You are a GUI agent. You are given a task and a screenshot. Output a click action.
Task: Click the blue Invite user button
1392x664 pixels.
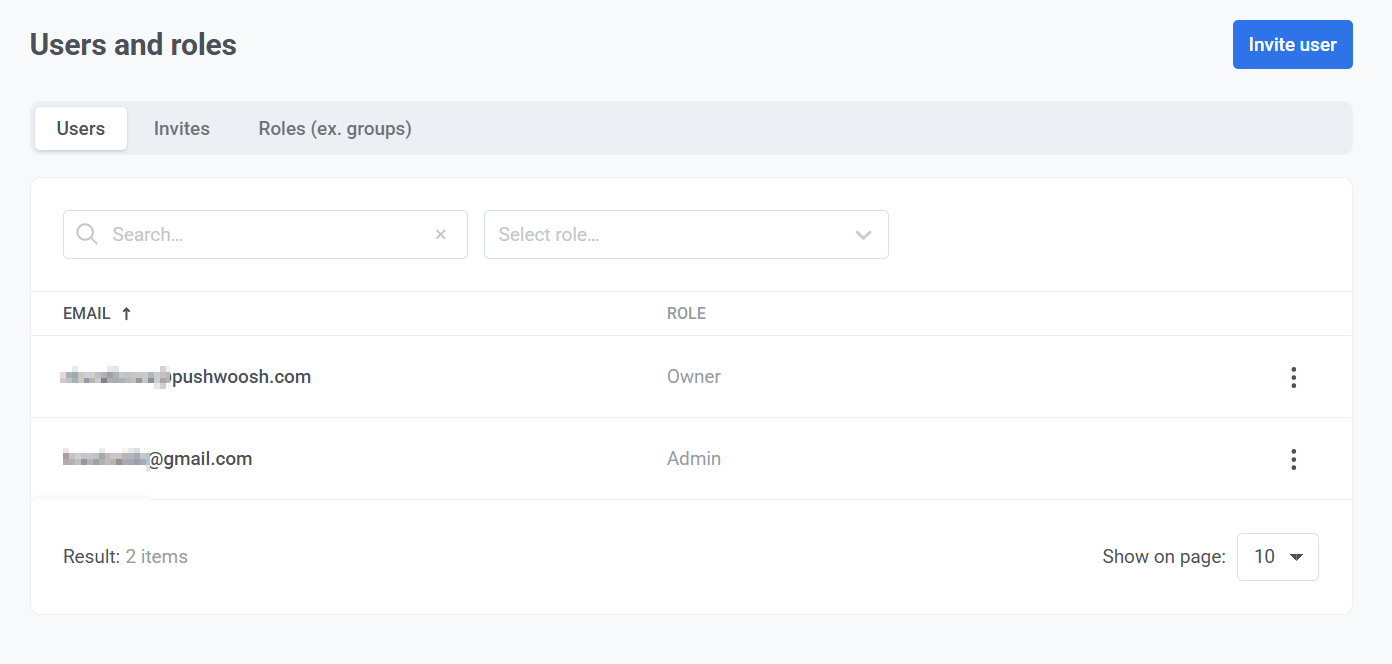tap(1292, 44)
